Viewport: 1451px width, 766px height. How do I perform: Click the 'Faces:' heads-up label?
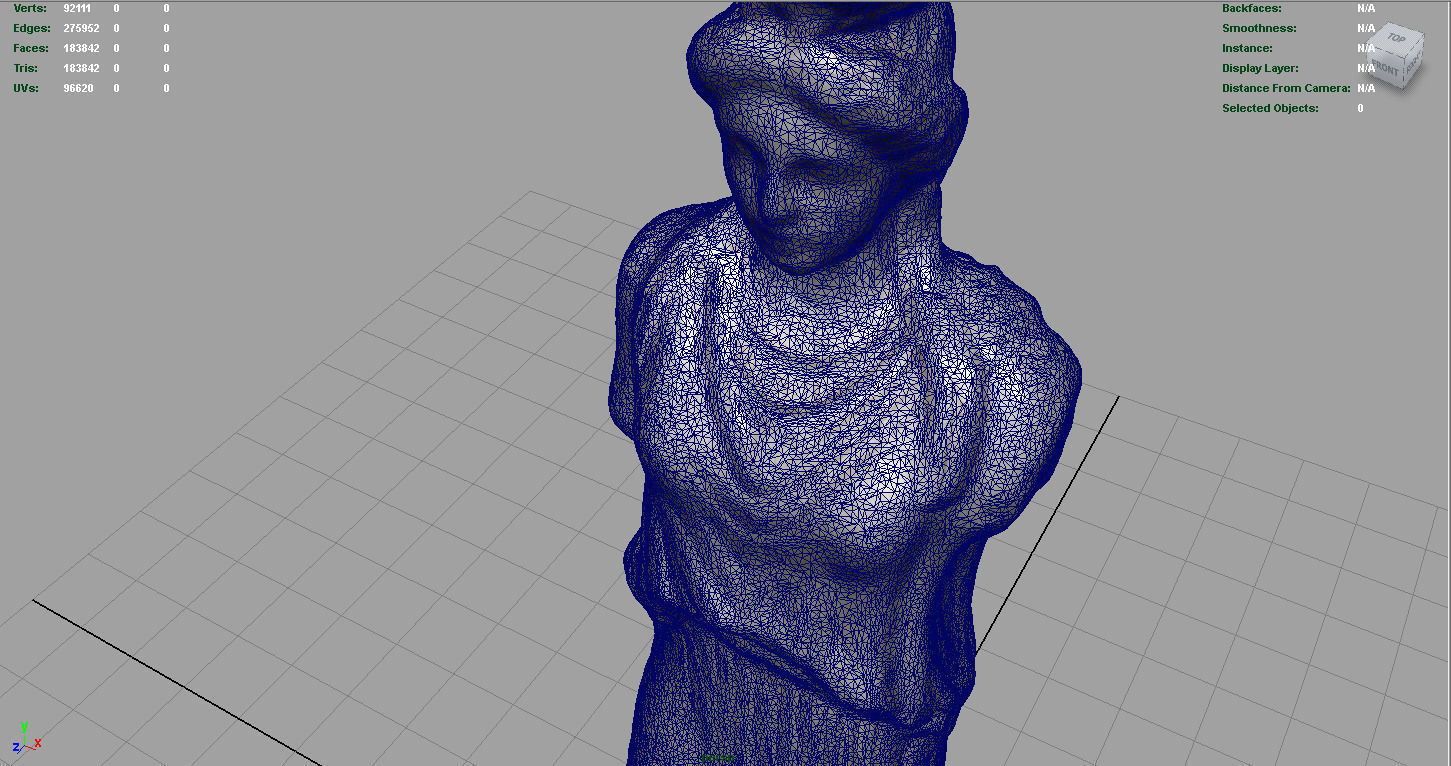(32, 48)
